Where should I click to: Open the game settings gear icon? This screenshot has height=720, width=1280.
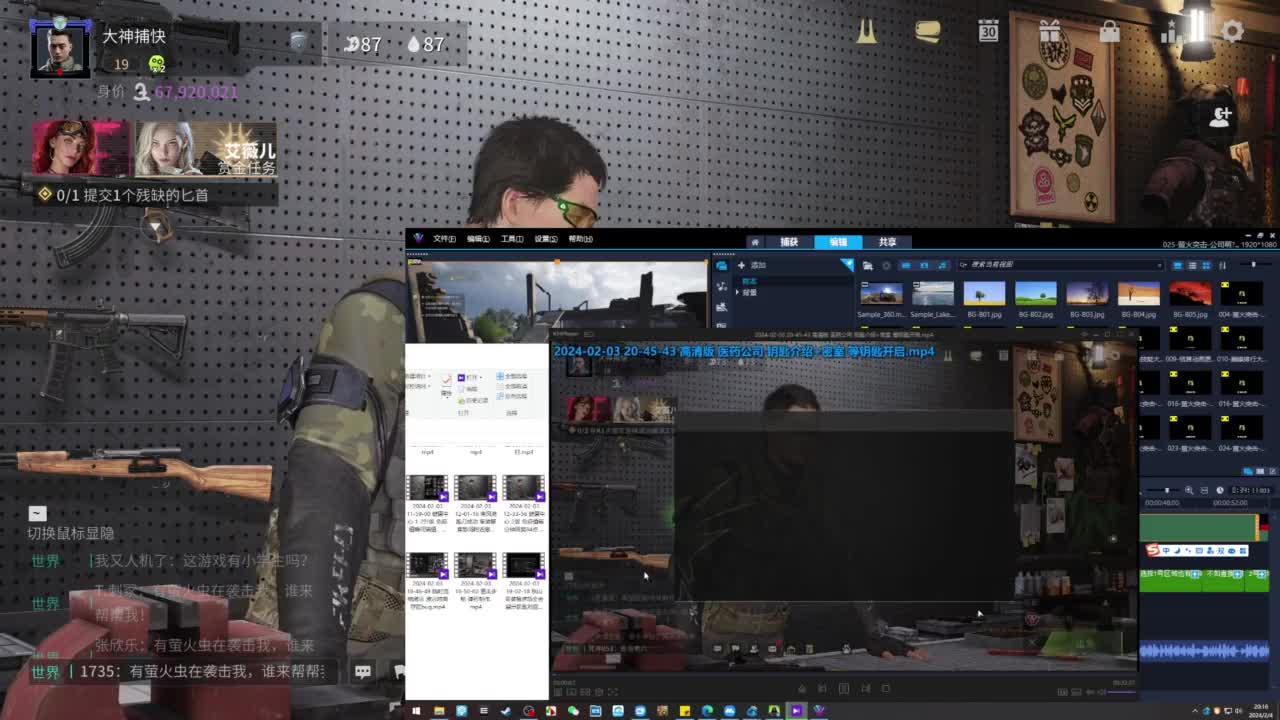(x=1232, y=31)
